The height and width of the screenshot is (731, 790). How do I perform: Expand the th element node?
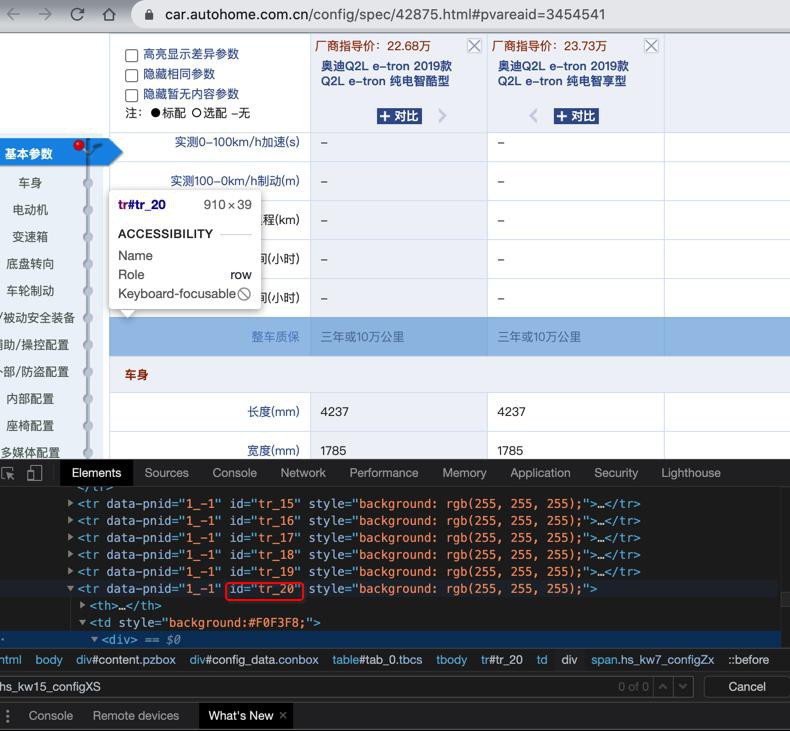click(83, 605)
